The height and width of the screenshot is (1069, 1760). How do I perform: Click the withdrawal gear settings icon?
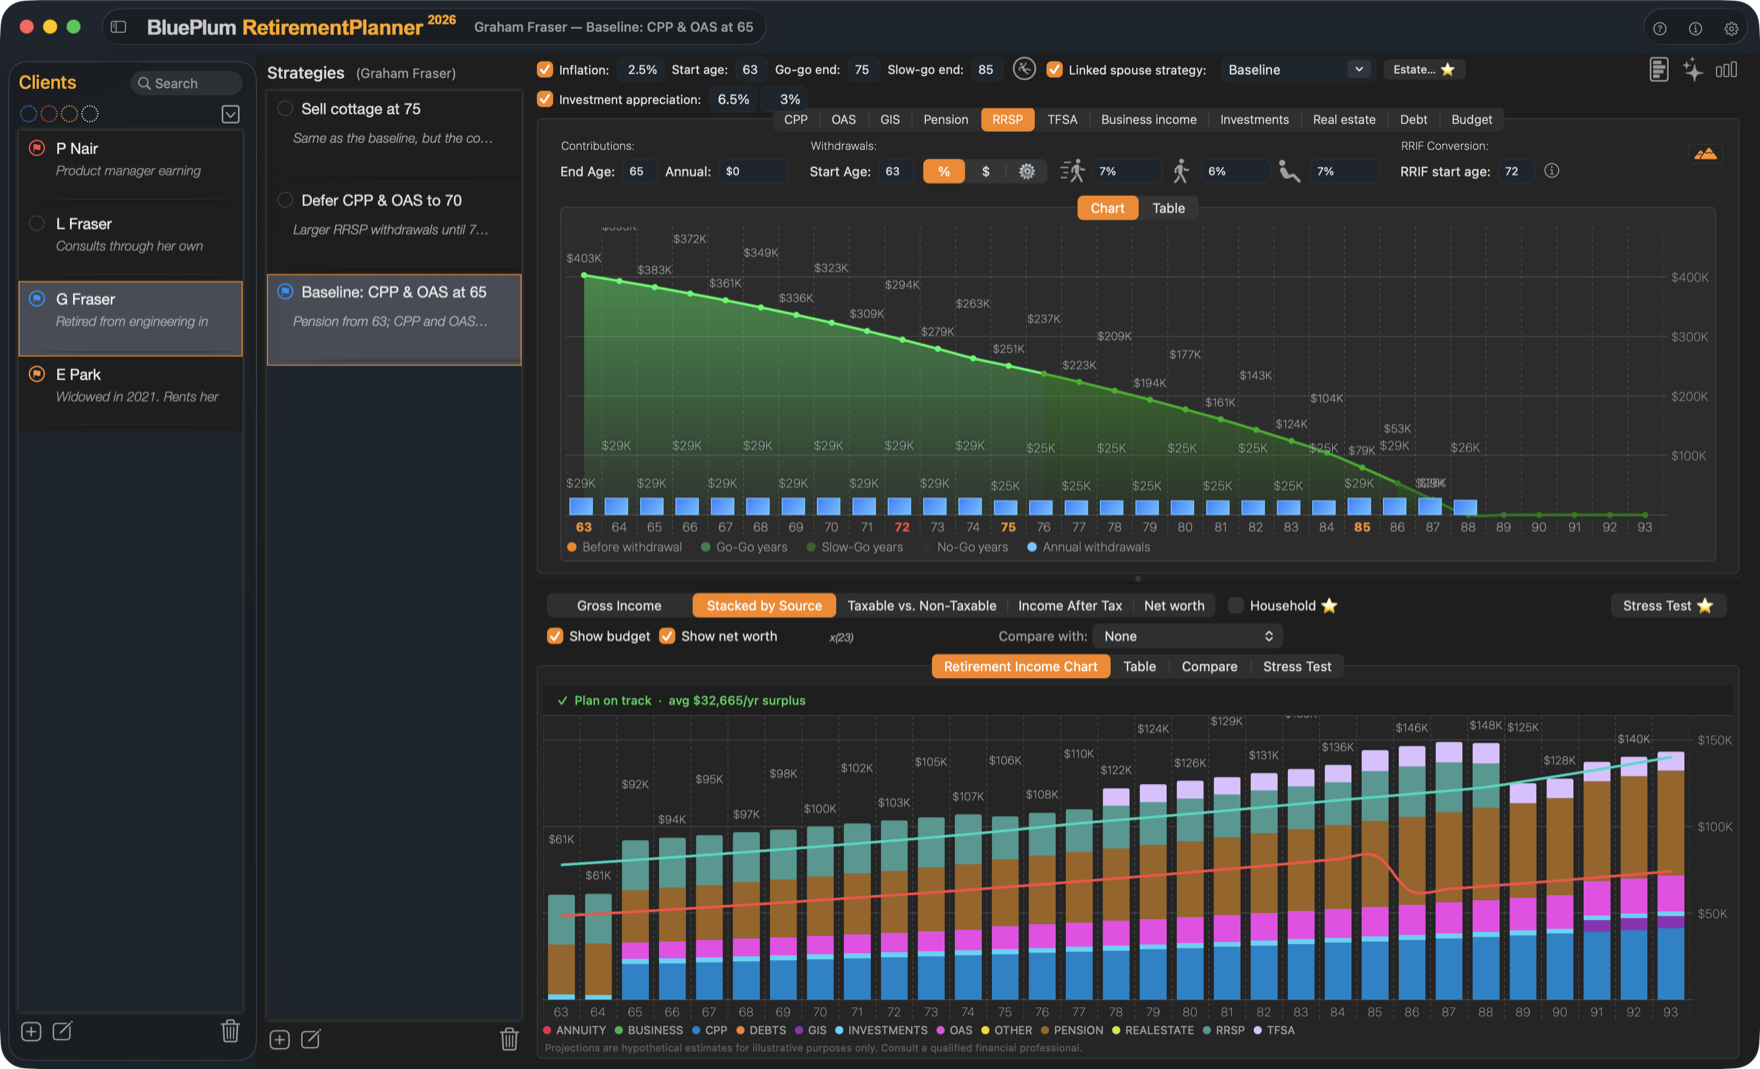pos(1027,172)
